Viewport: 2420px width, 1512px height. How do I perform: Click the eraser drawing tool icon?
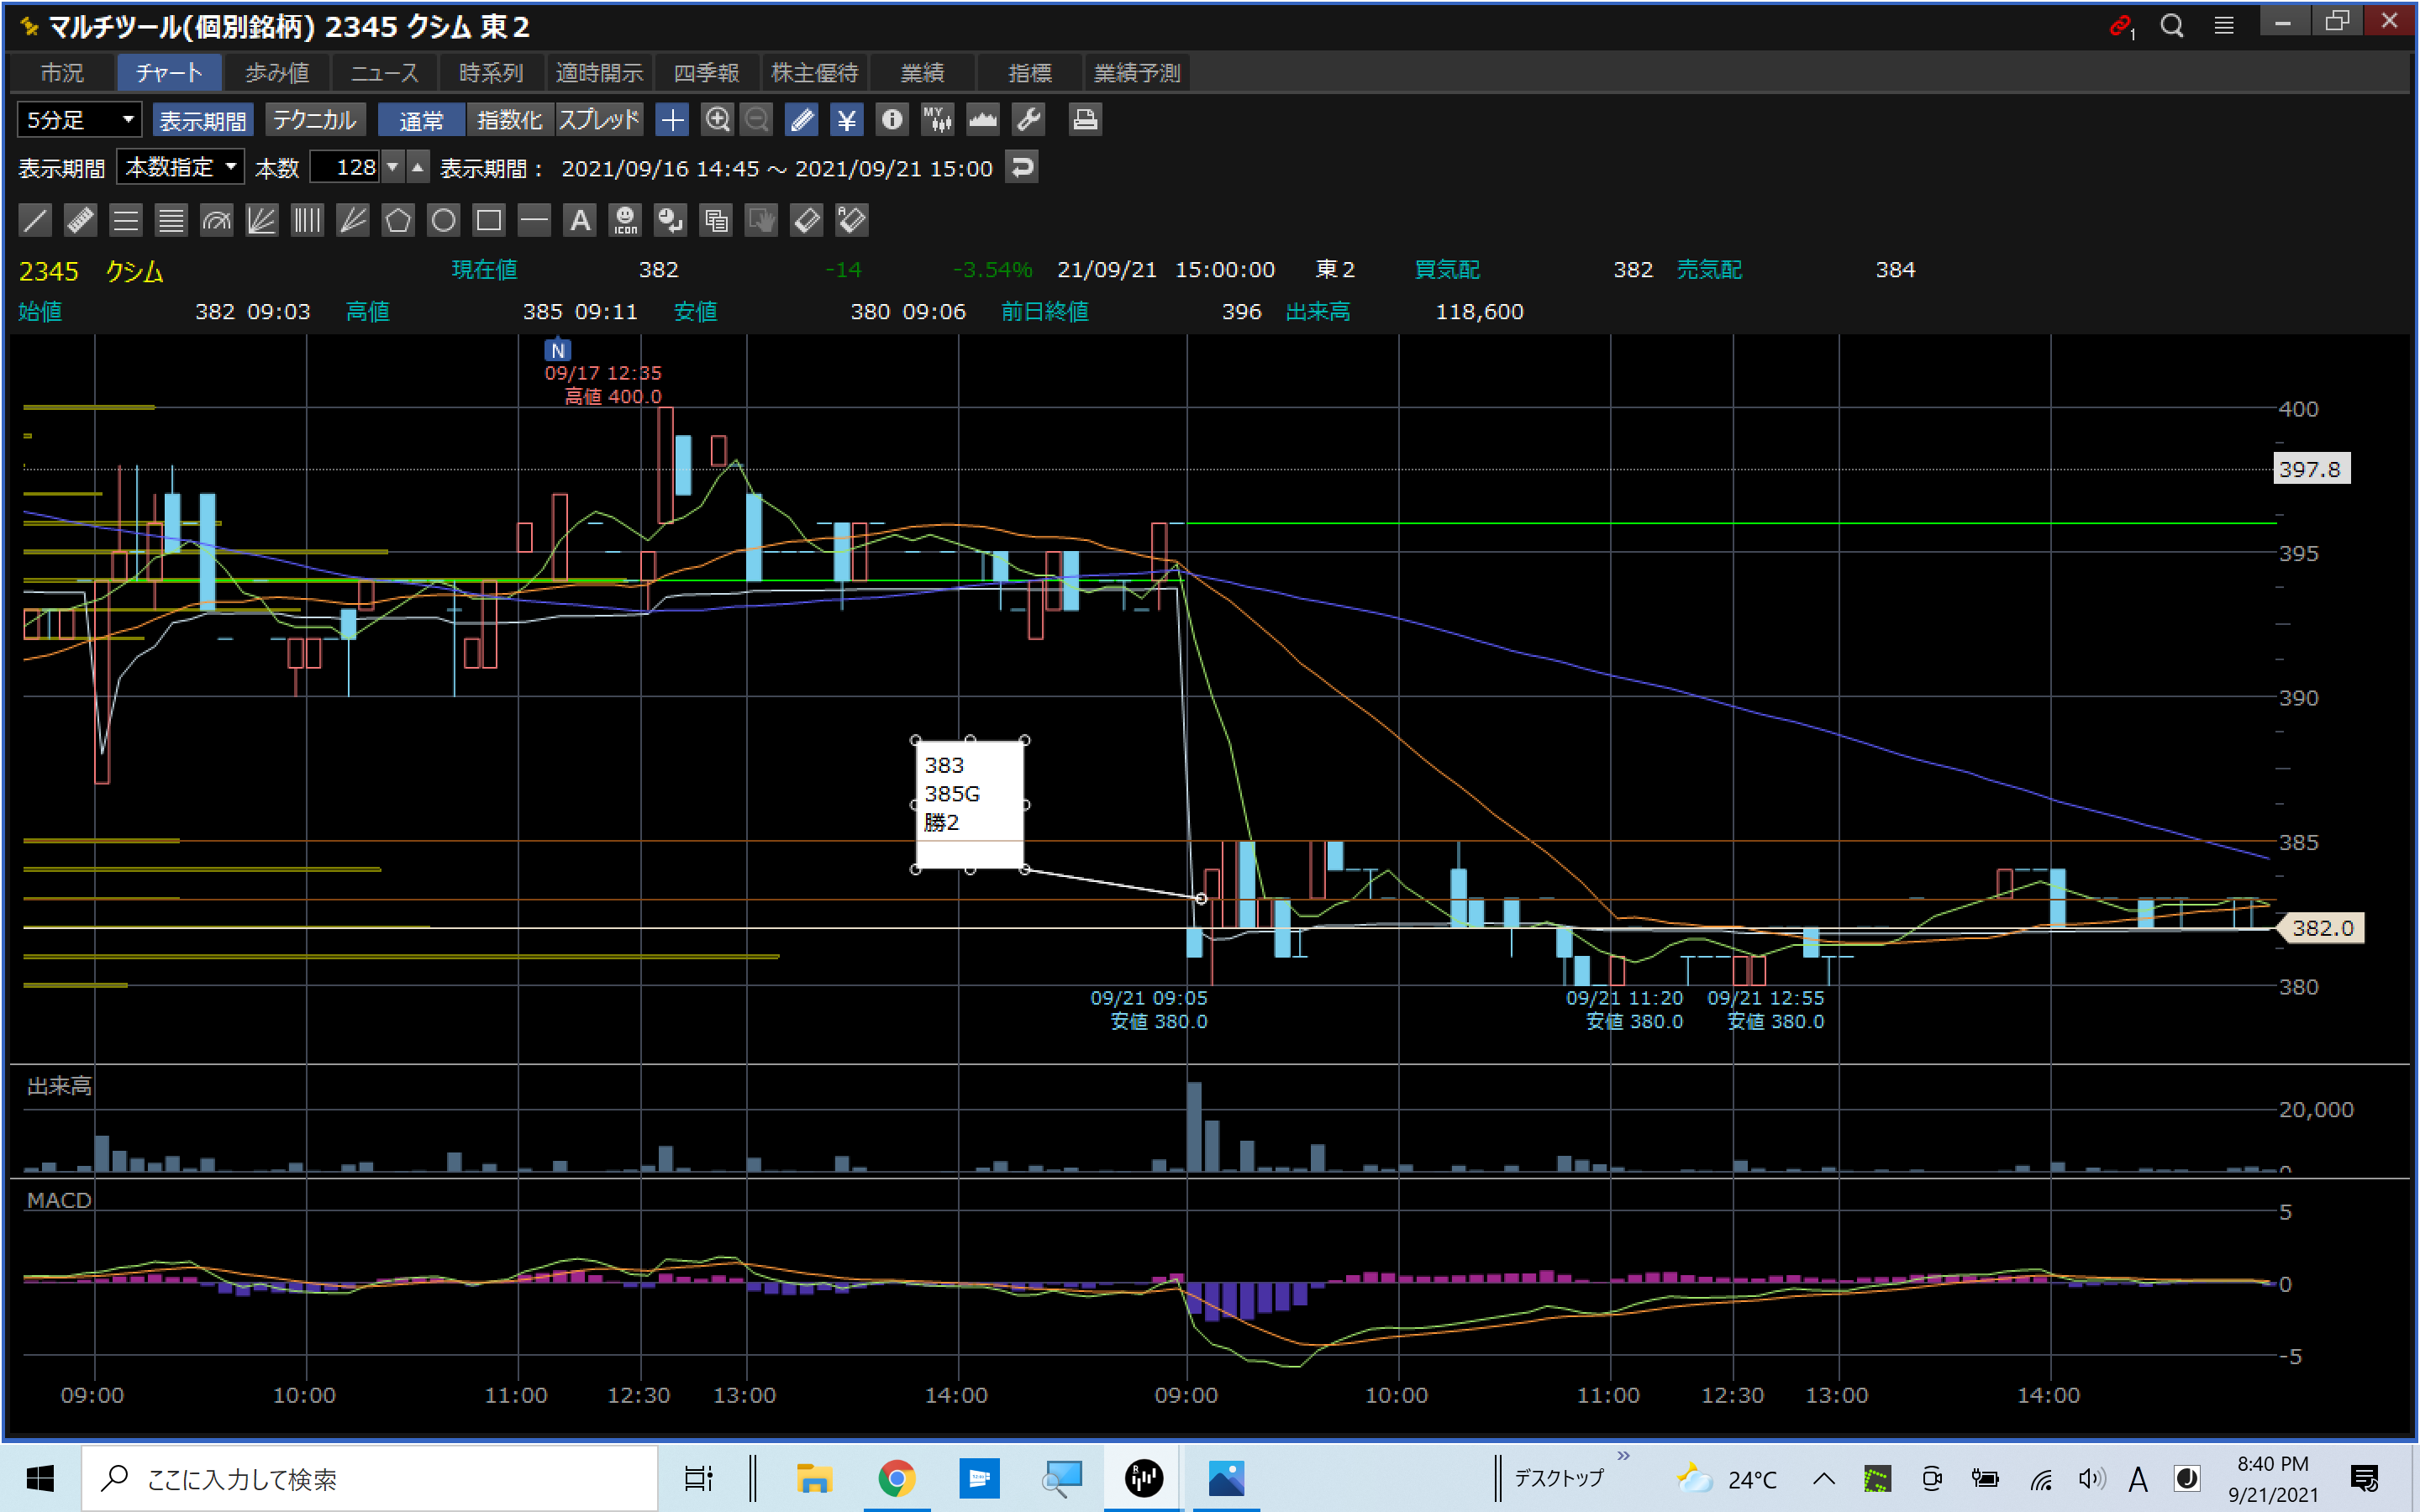pyautogui.click(x=807, y=220)
